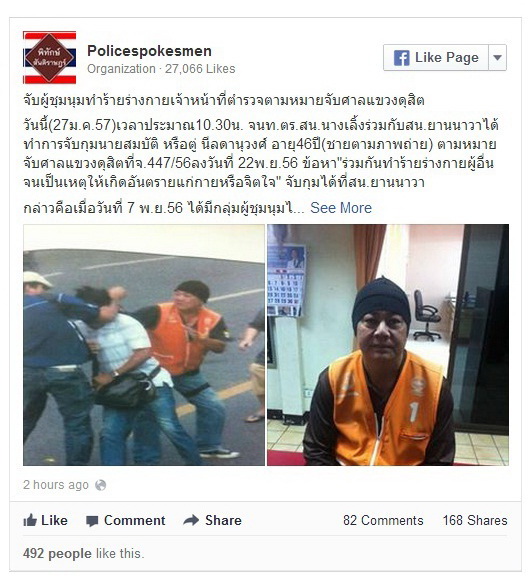Screen dimensions: 530x577
Task: Click the speech bubble Comment icon
Action: tap(92, 521)
